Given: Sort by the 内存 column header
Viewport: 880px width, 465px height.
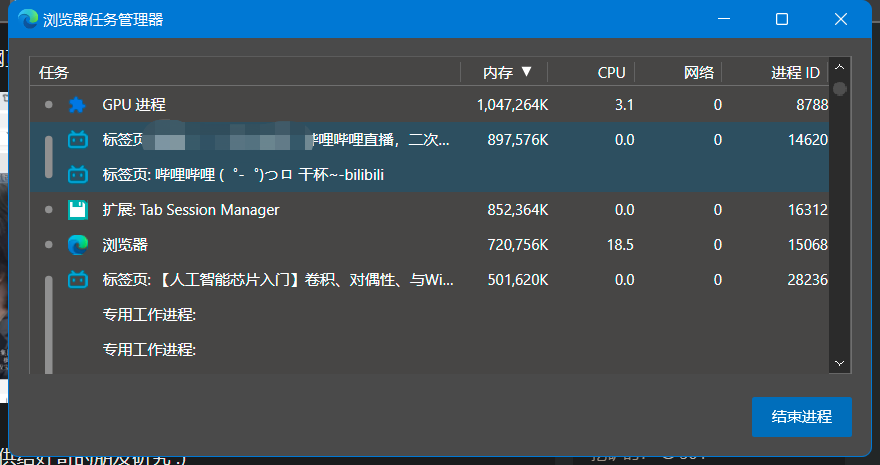Looking at the screenshot, I should [x=504, y=72].
